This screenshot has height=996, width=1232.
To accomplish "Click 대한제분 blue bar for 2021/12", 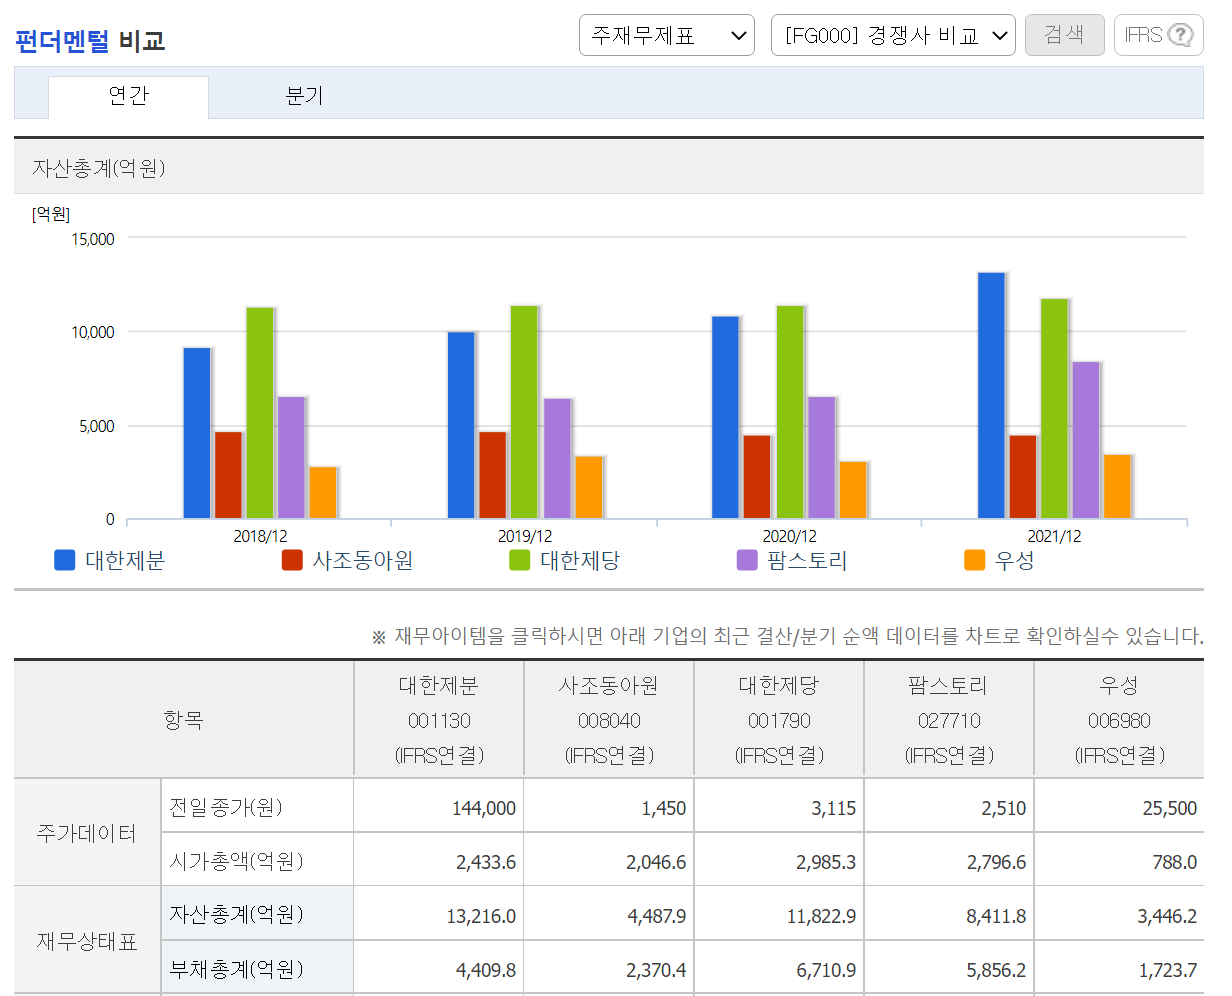I will [991, 396].
